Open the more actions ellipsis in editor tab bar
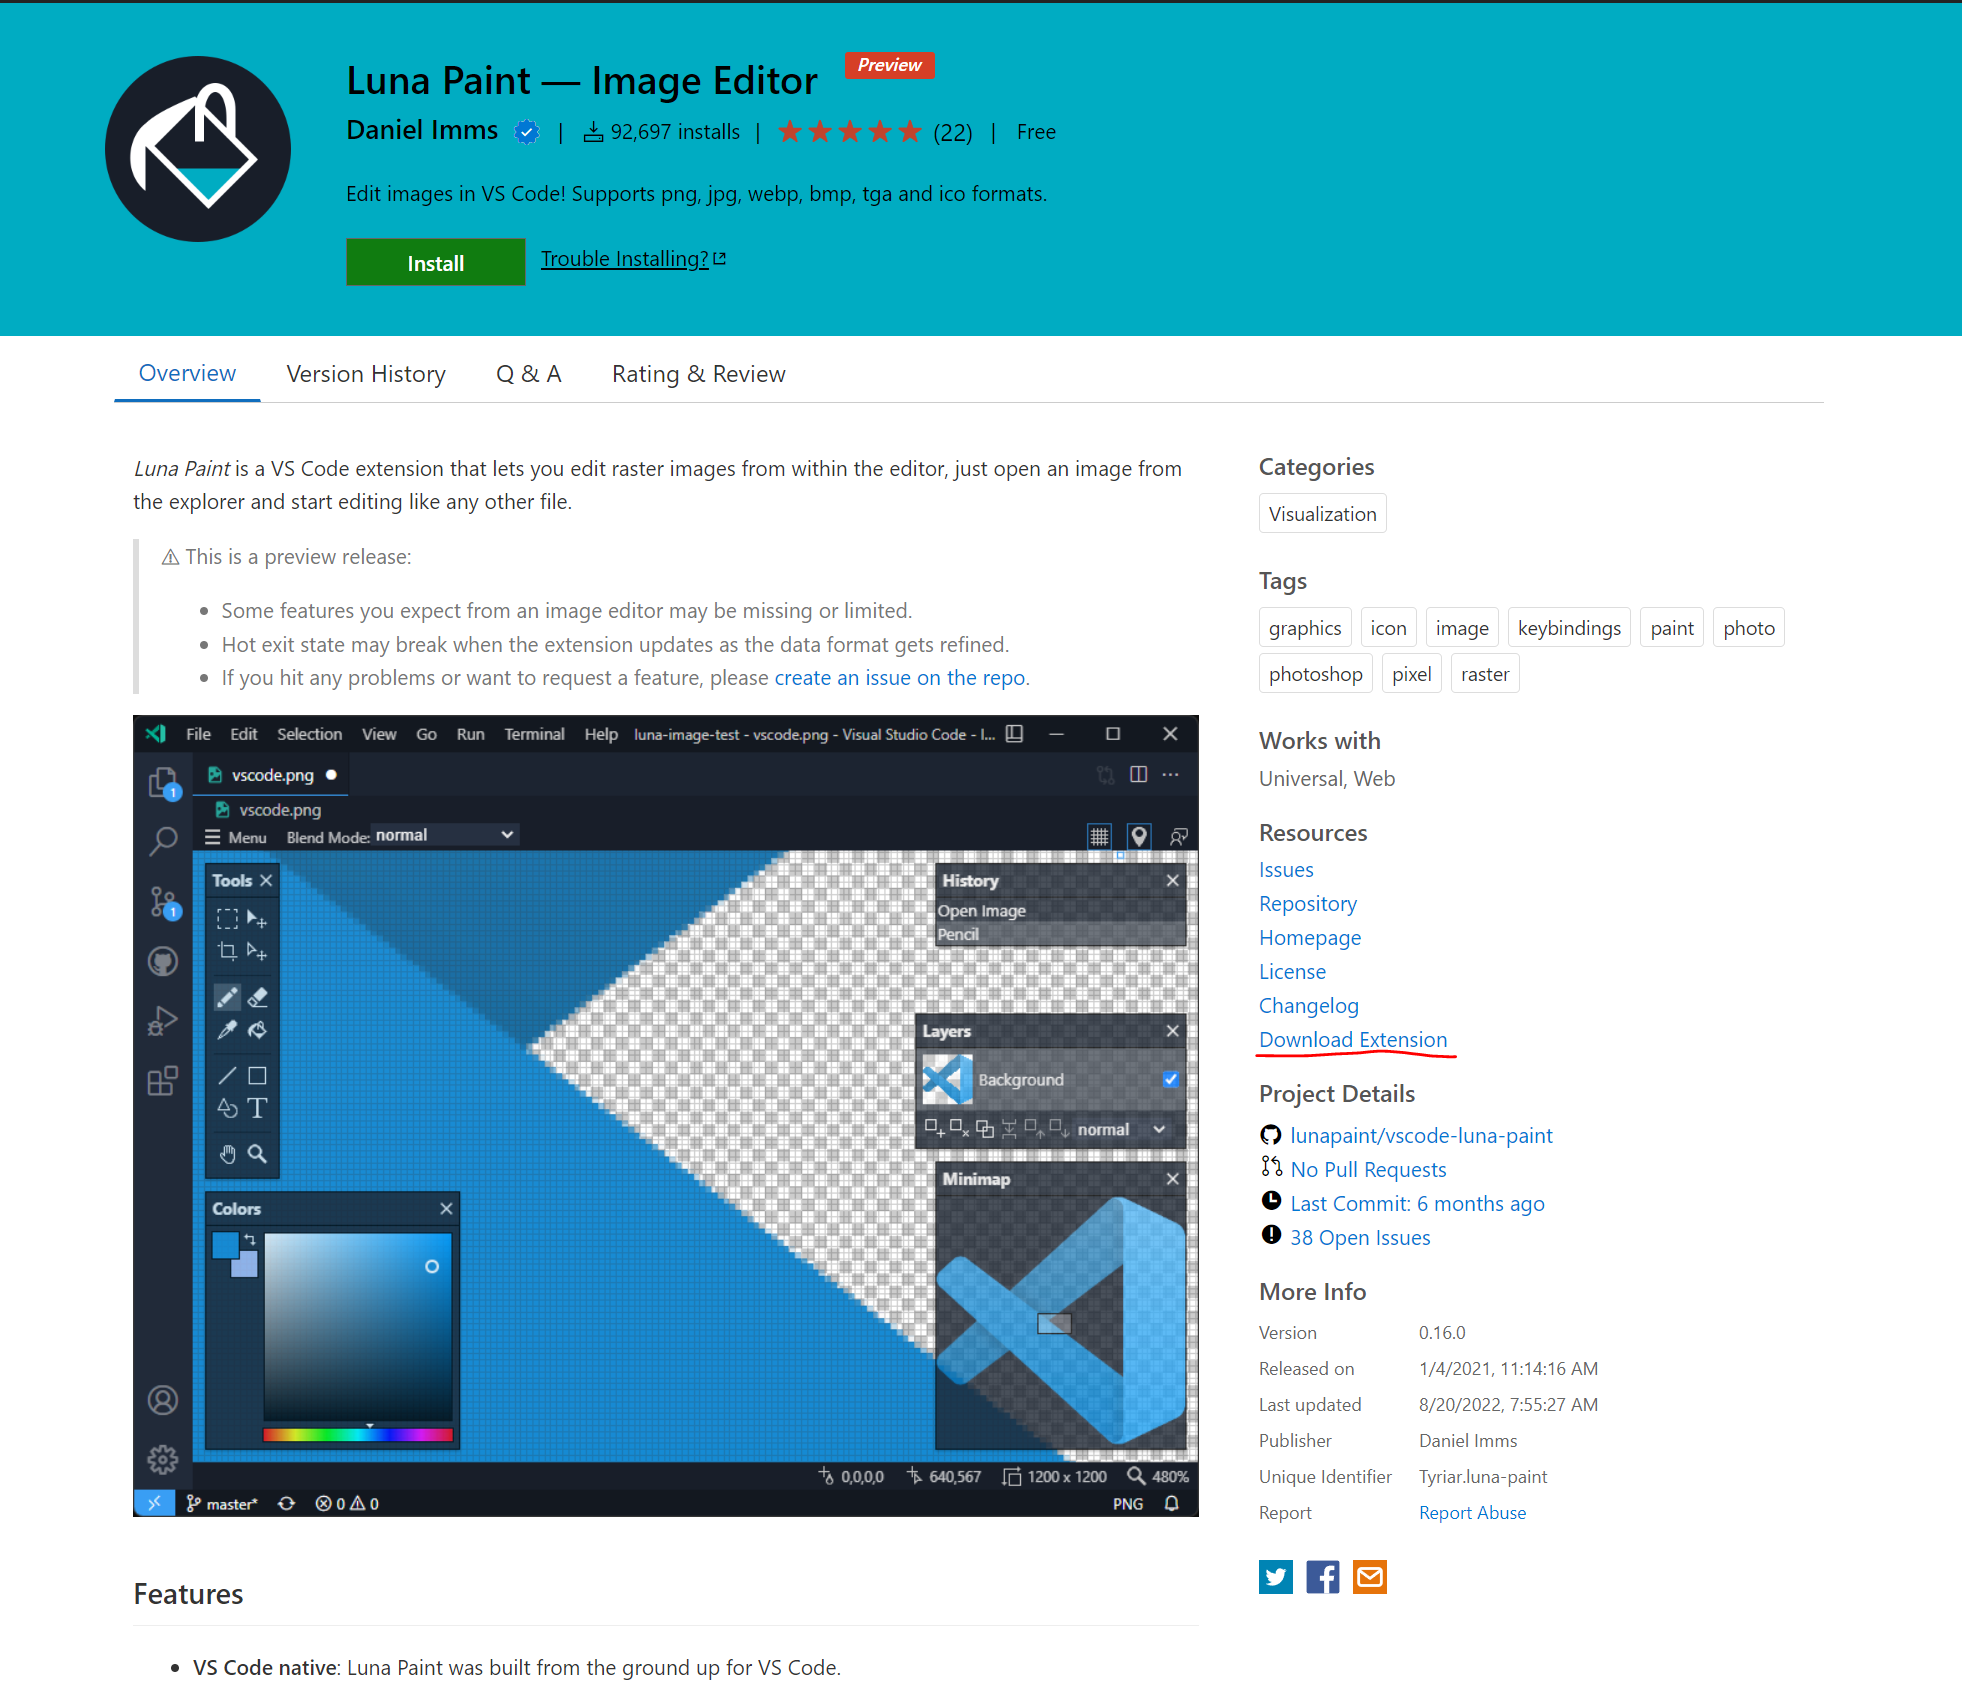The width and height of the screenshot is (1962, 1686). (1170, 774)
